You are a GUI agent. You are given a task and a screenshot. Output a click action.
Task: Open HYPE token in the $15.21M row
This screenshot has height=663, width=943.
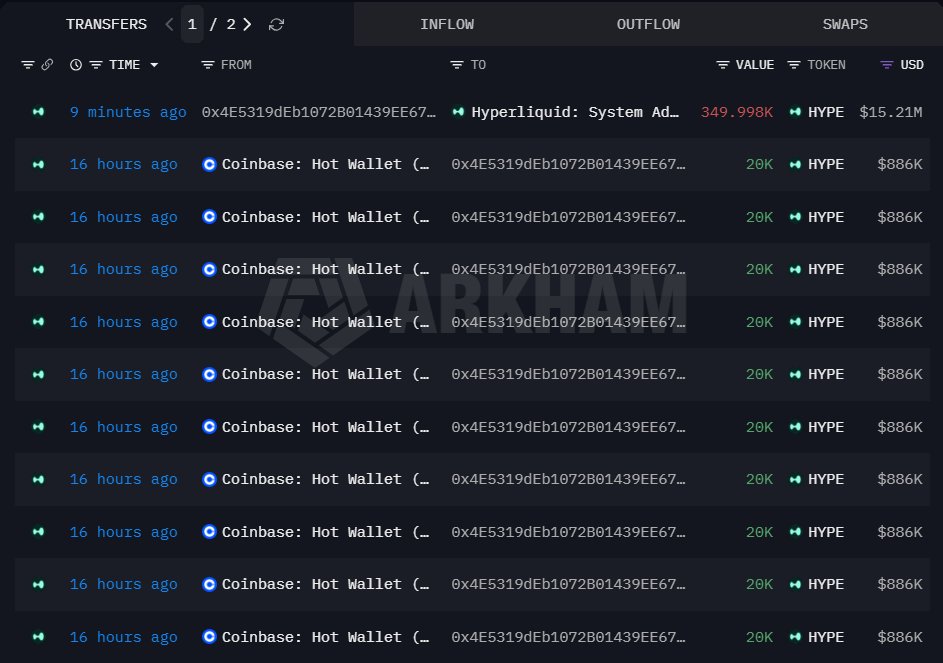pyautogui.click(x=826, y=112)
